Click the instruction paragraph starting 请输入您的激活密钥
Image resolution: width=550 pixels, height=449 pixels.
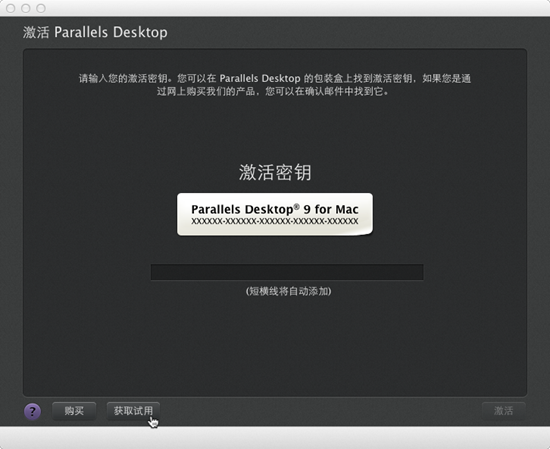[x=275, y=85]
